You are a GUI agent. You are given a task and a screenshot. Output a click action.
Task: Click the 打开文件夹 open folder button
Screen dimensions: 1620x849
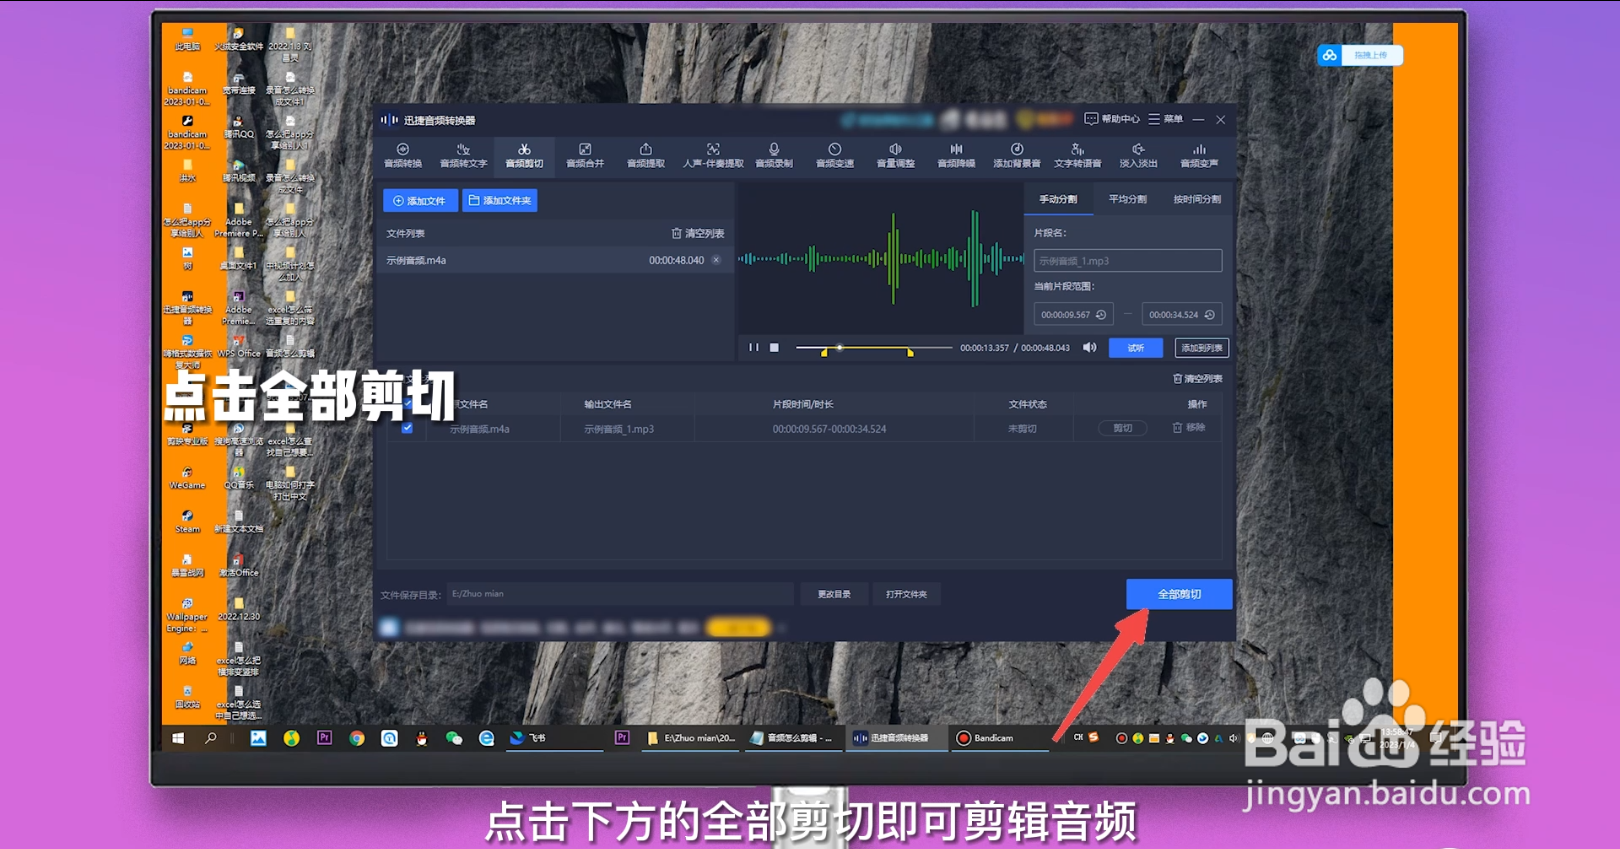coord(906,594)
